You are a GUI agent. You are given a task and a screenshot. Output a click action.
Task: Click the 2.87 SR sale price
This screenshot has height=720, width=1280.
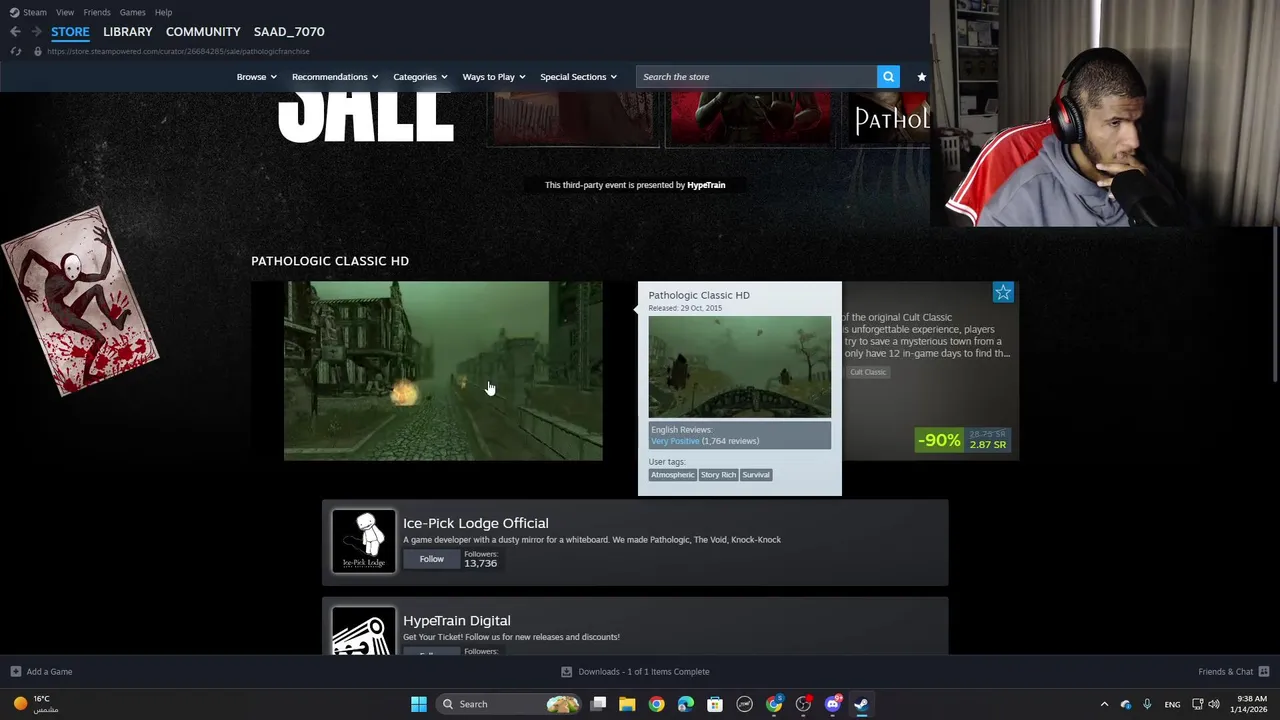987,445
